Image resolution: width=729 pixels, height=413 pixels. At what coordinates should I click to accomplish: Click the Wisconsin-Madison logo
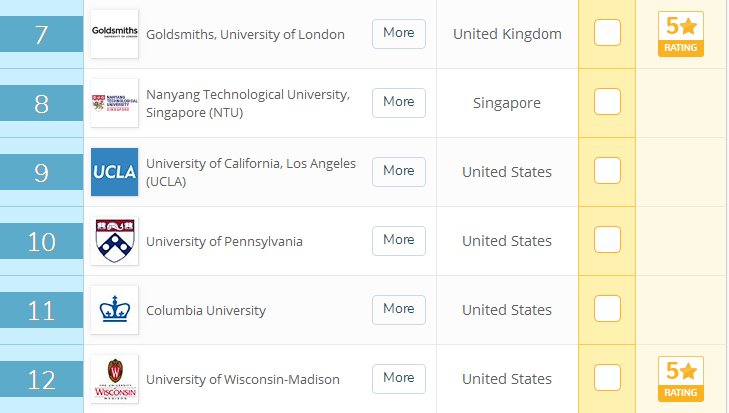pos(114,379)
